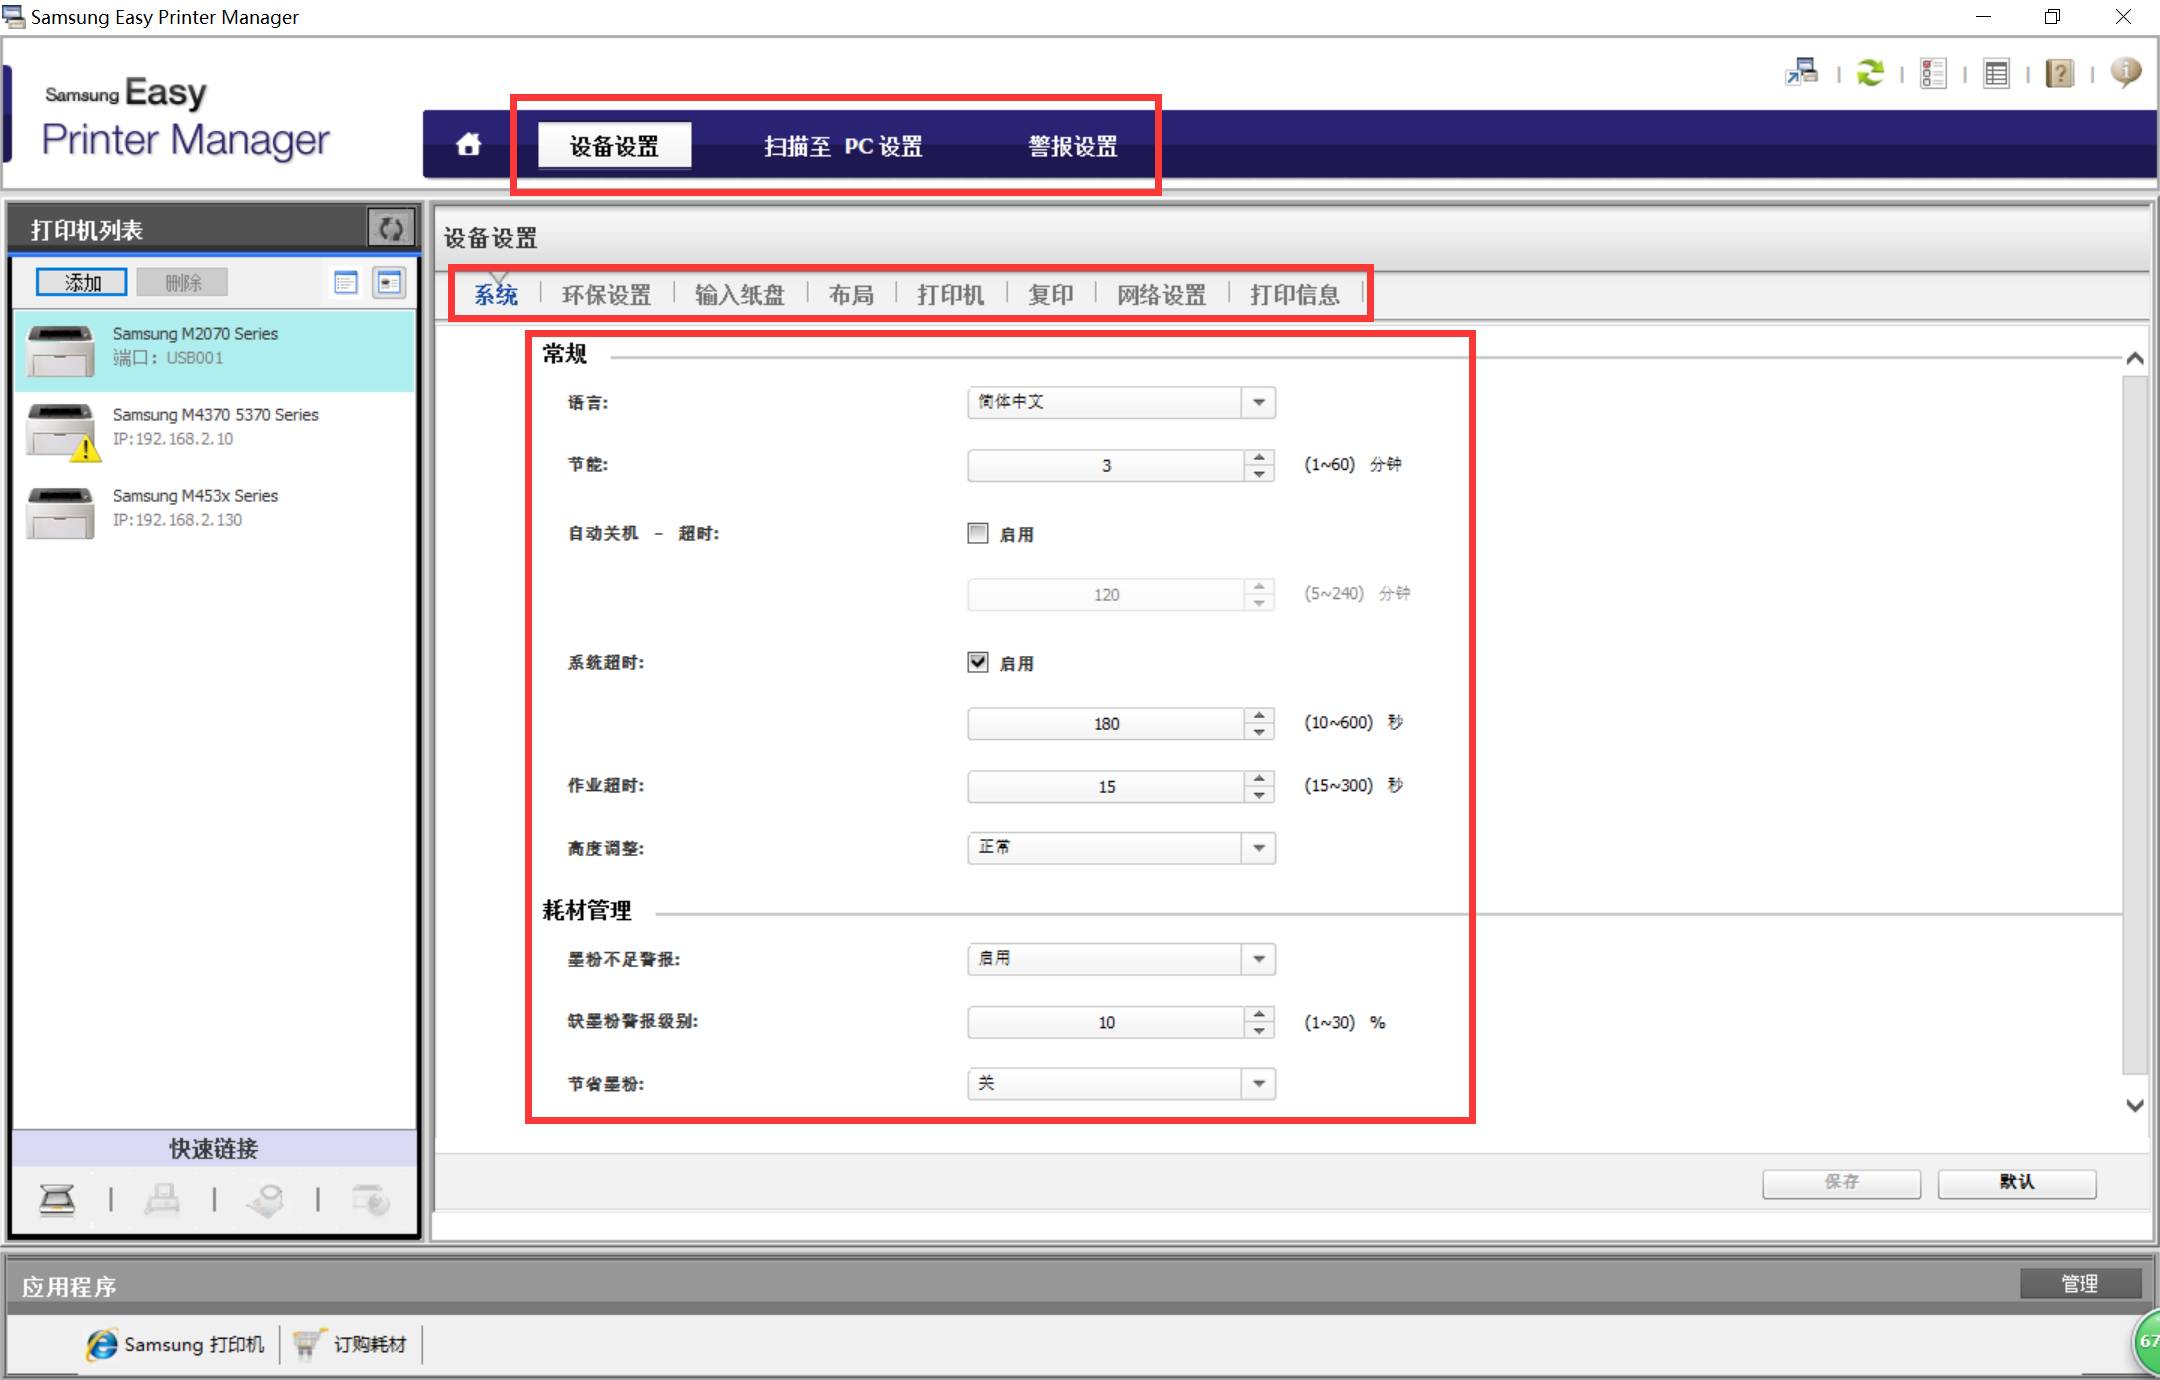The width and height of the screenshot is (2160, 1380).
Task: Select 布局 sub-tab
Action: (x=851, y=295)
